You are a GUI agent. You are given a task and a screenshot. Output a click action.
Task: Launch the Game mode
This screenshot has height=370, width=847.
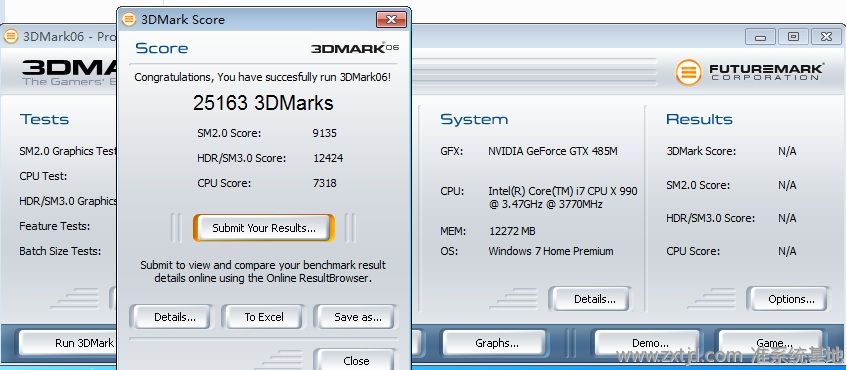tap(774, 343)
